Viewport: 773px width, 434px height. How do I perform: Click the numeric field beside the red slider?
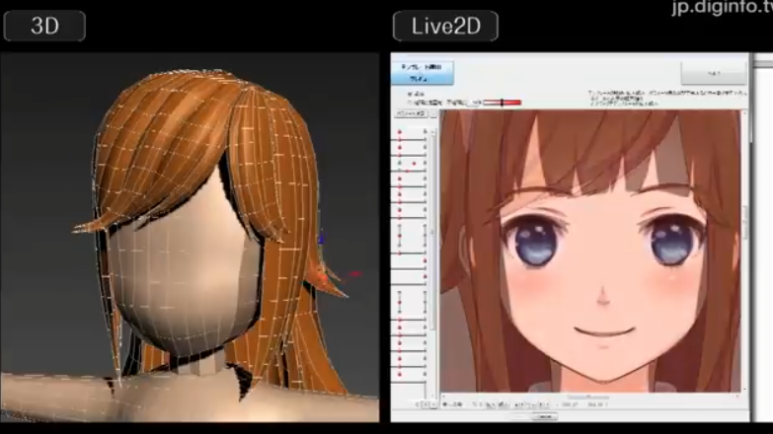(x=474, y=103)
